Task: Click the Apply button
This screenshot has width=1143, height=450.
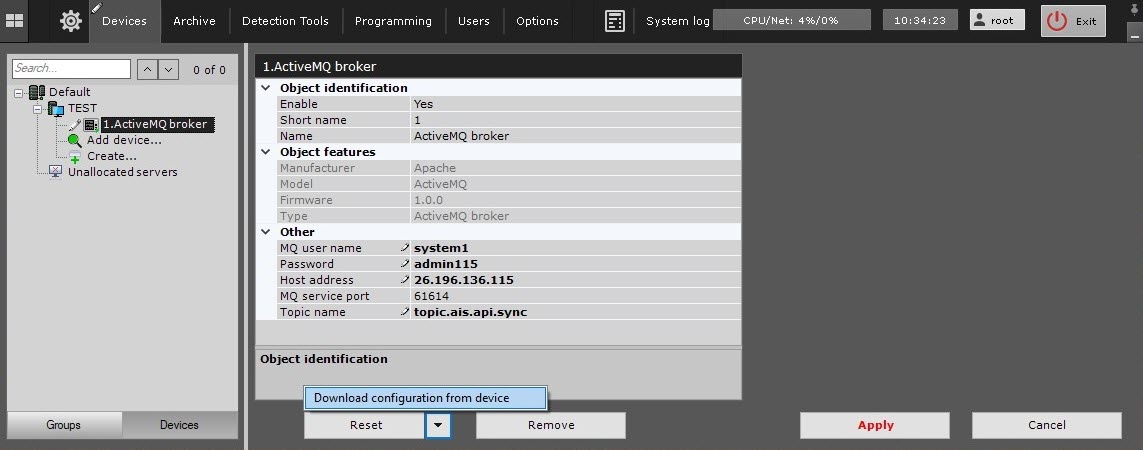Action: [875, 425]
